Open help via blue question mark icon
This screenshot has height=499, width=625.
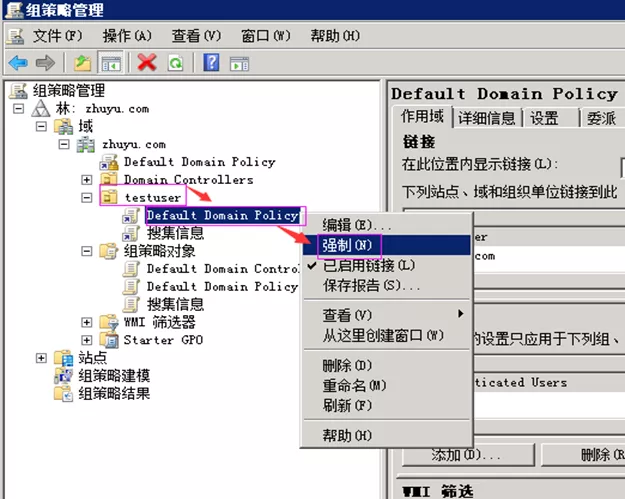[211, 63]
